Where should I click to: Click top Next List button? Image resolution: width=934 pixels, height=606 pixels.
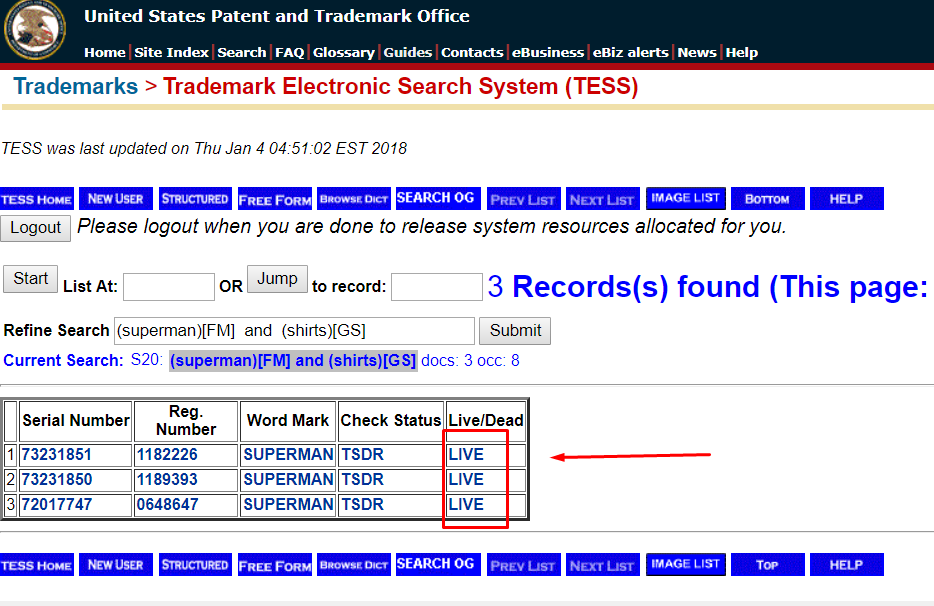point(602,198)
